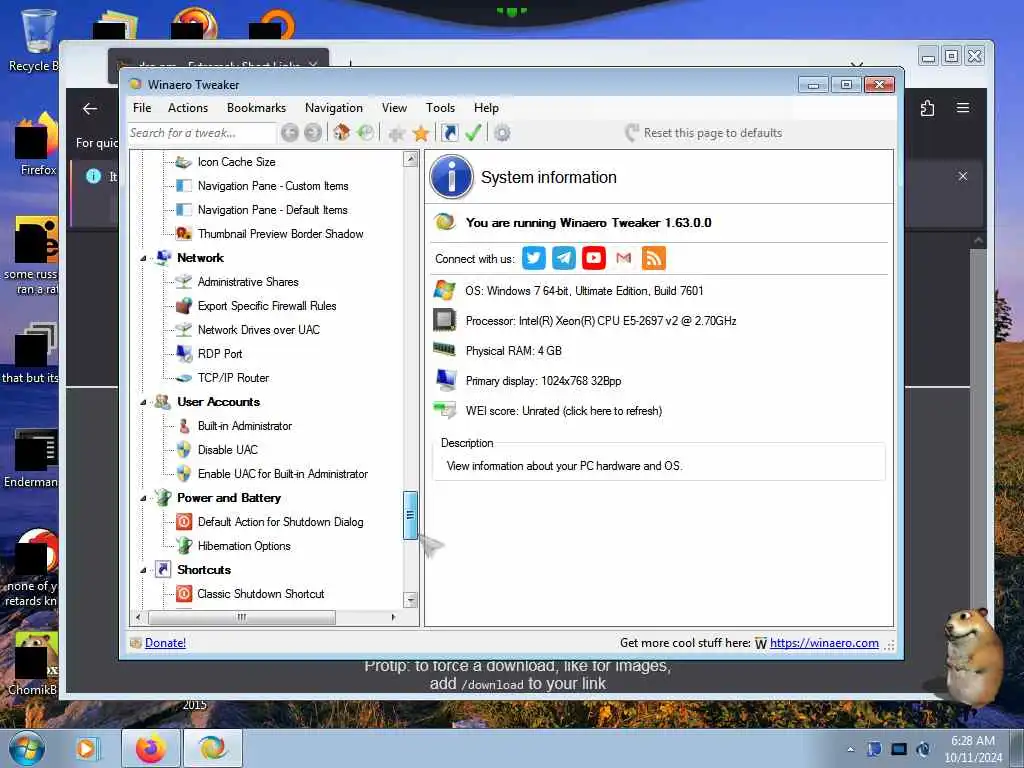The height and width of the screenshot is (768, 1024).
Task: Select Administrative Shares tweak
Action: pos(248,282)
